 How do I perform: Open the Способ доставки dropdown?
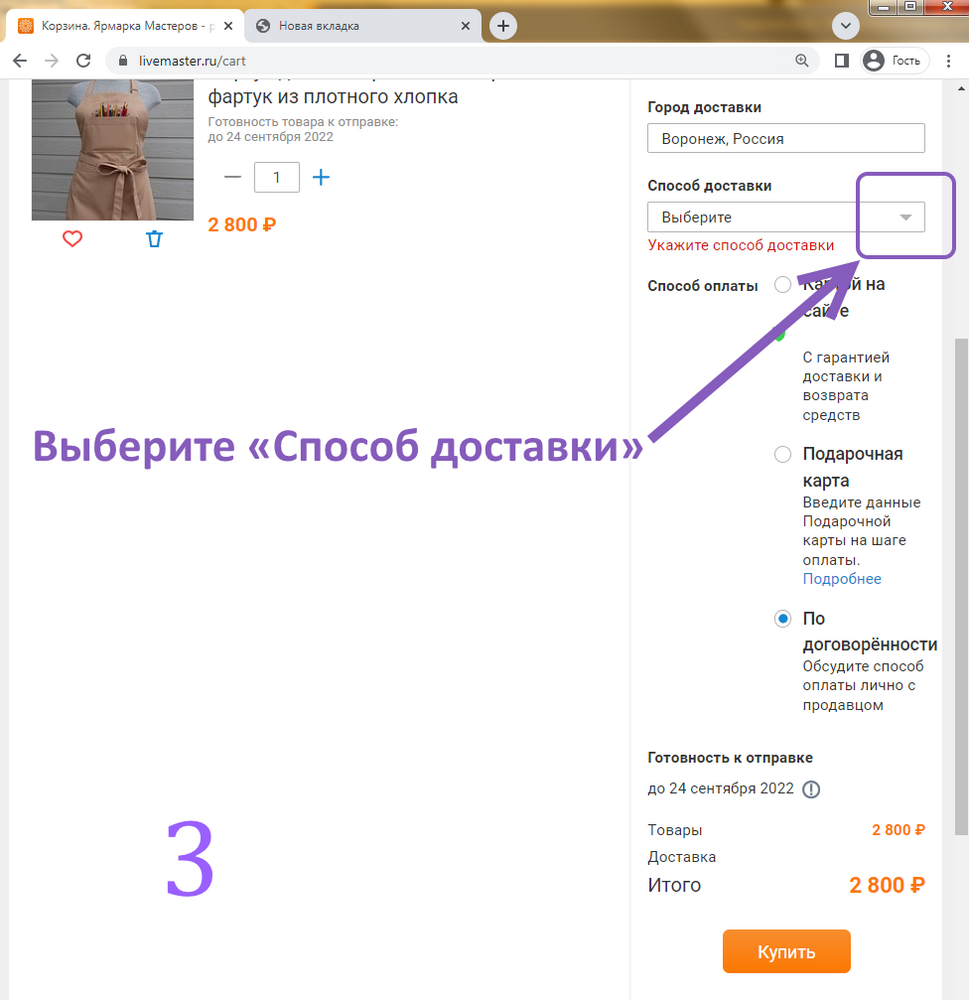[x=786, y=217]
